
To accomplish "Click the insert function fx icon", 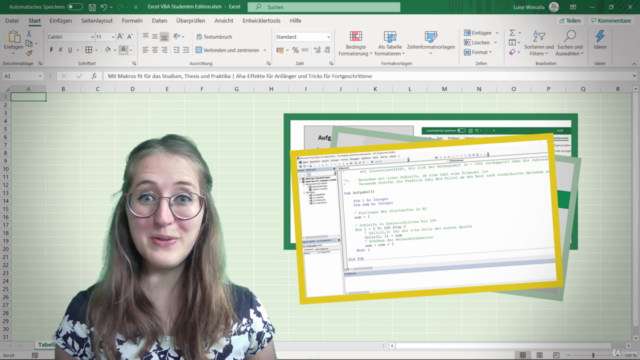I will 94,76.
